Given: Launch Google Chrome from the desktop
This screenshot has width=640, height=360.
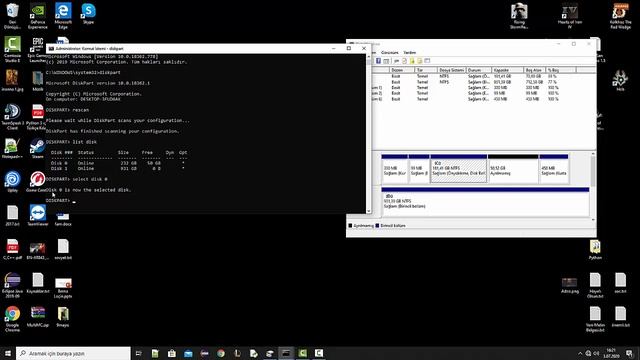Looking at the screenshot, I should coord(12,318).
